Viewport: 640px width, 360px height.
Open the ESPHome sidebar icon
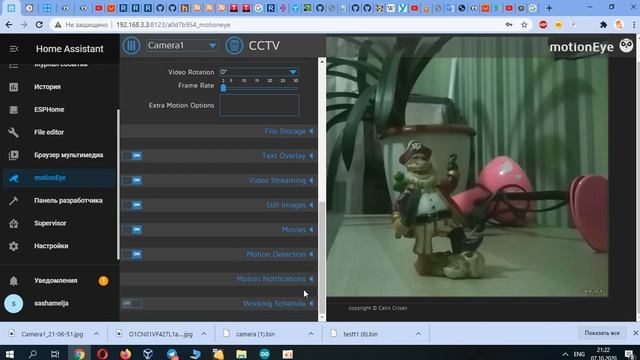14,110
